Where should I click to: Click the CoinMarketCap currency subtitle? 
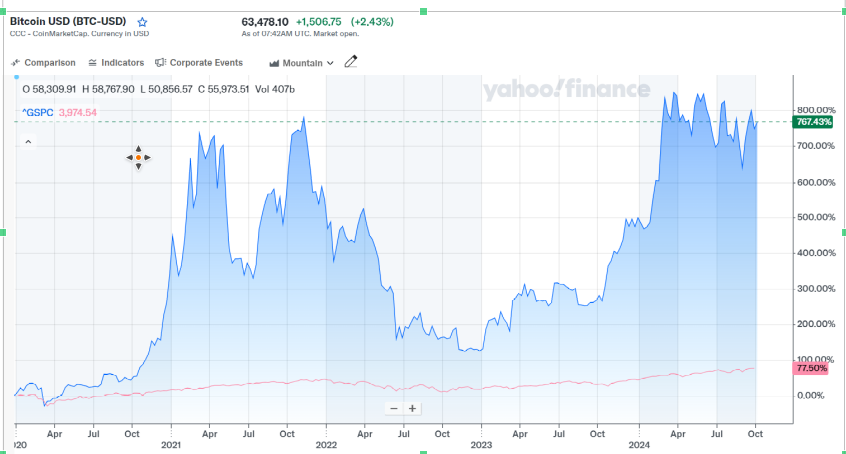click(79, 33)
